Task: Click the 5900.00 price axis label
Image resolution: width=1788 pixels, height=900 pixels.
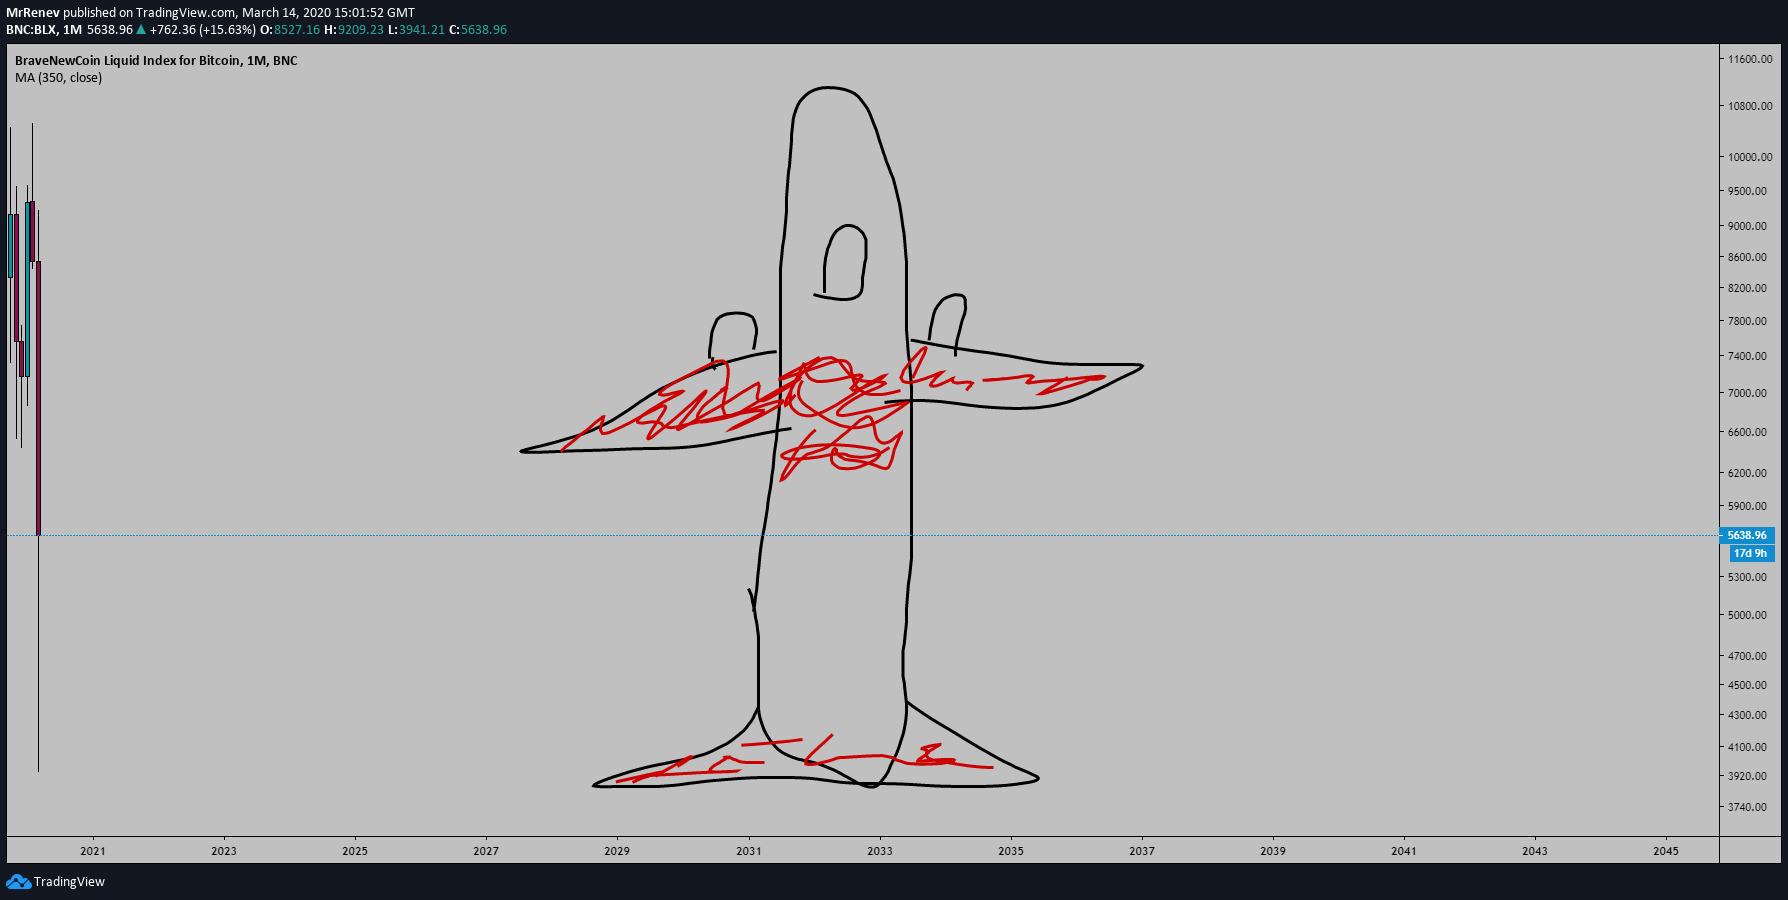Action: pyautogui.click(x=1747, y=506)
